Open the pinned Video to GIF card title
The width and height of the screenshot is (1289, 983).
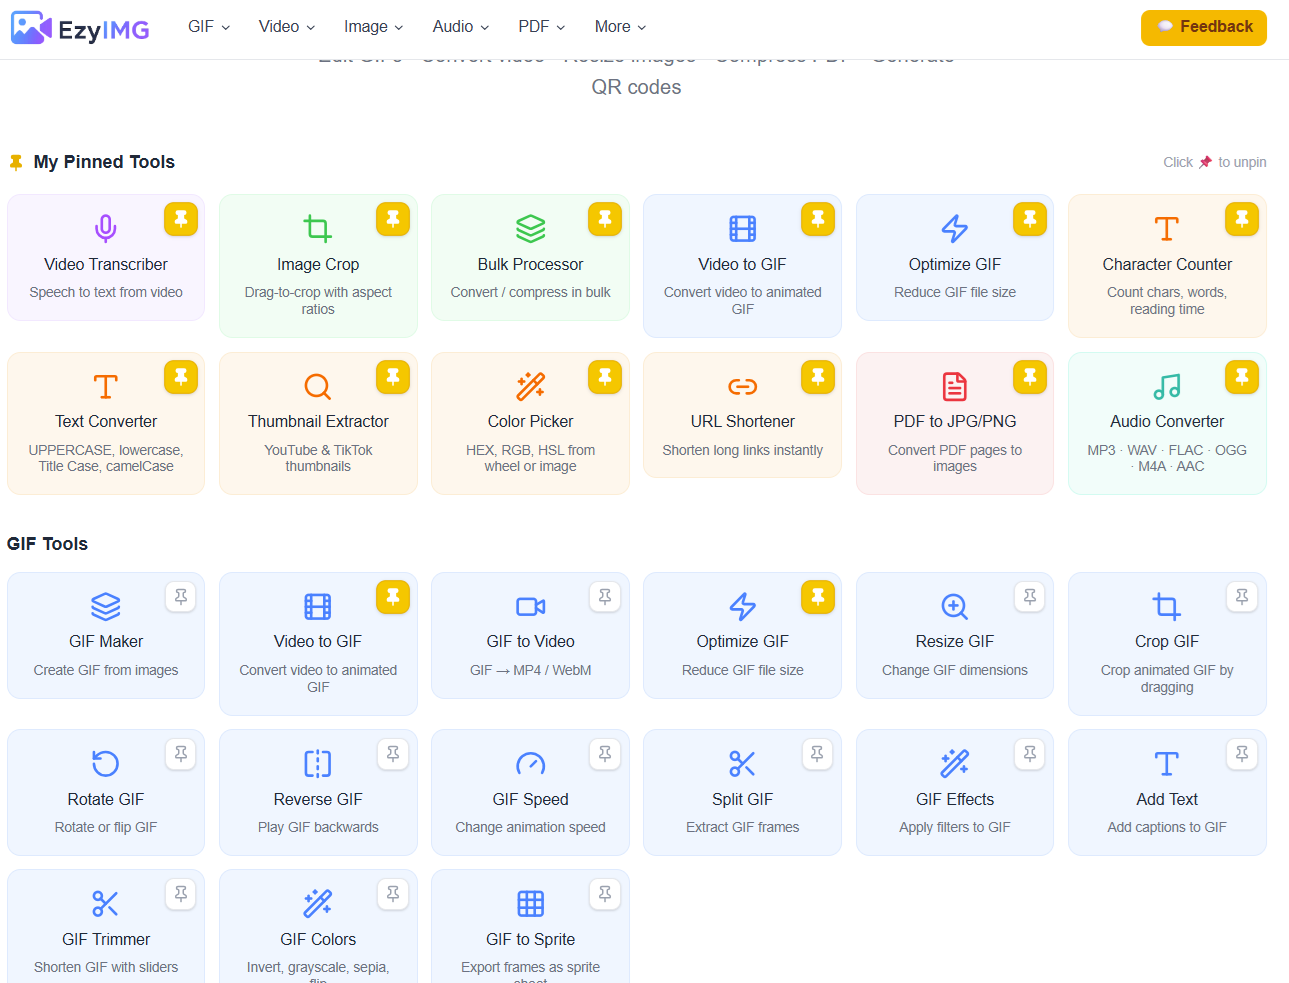tap(742, 265)
